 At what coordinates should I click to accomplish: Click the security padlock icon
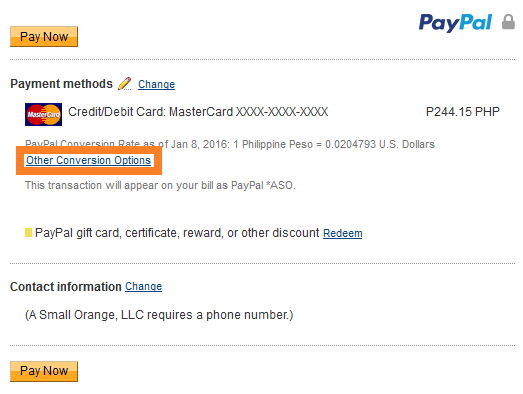508,22
